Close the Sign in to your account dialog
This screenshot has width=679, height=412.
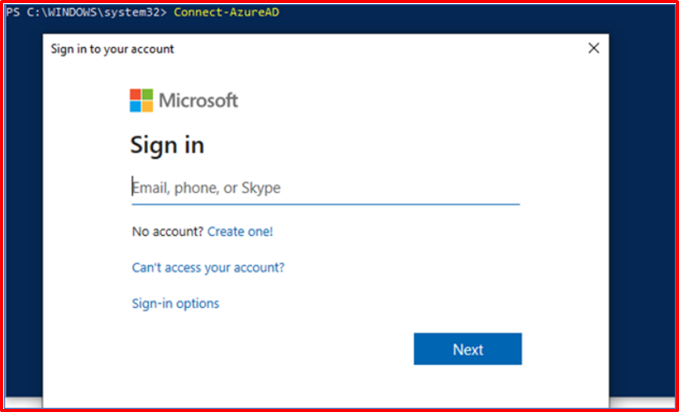pyautogui.click(x=594, y=49)
